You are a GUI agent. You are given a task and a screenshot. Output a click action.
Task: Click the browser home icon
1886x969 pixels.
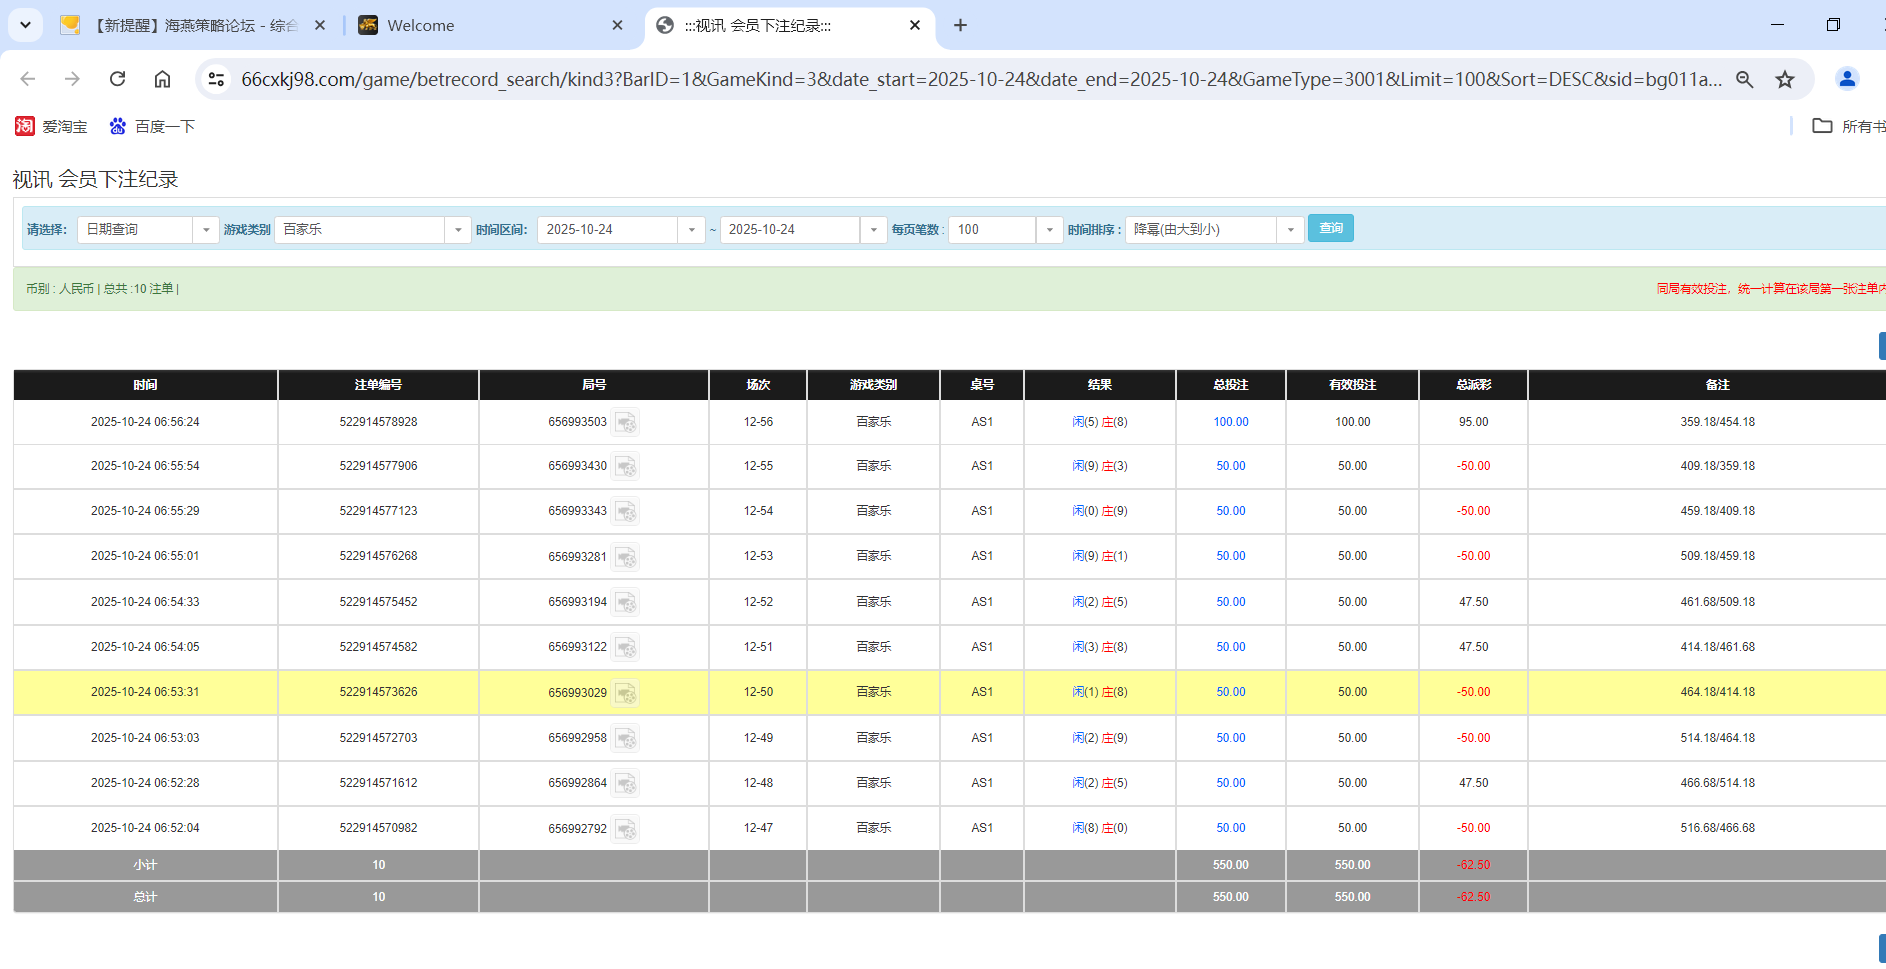pyautogui.click(x=162, y=79)
